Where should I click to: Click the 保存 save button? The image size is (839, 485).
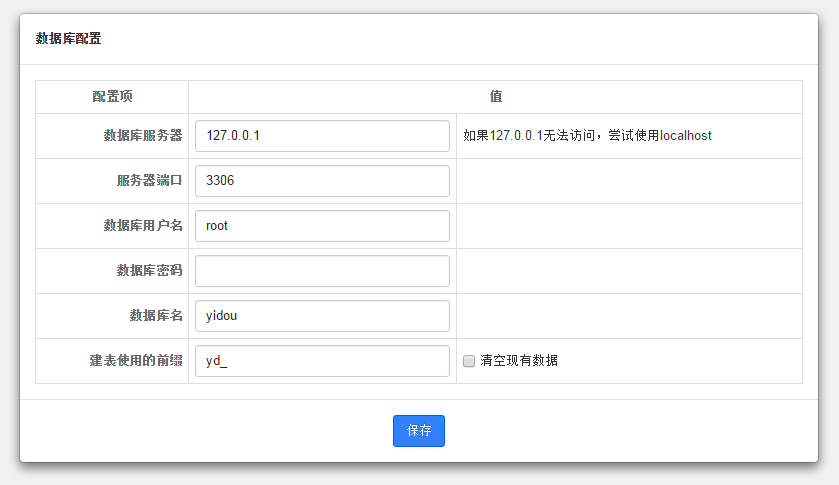tap(418, 430)
